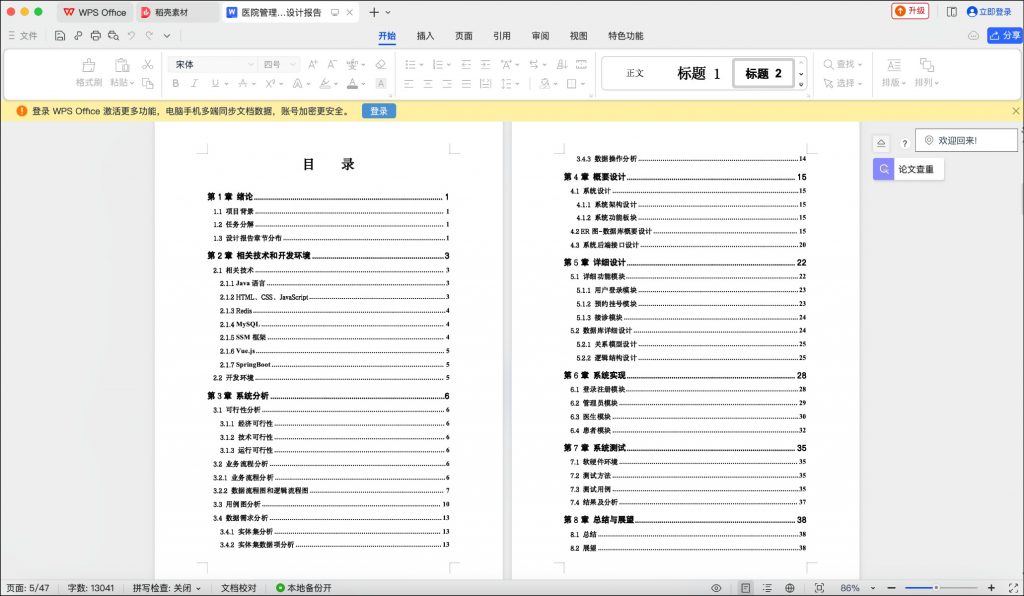Use the 剪切 (Cut) scissors icon
Viewport: 1024px width, 596px height.
point(146,62)
